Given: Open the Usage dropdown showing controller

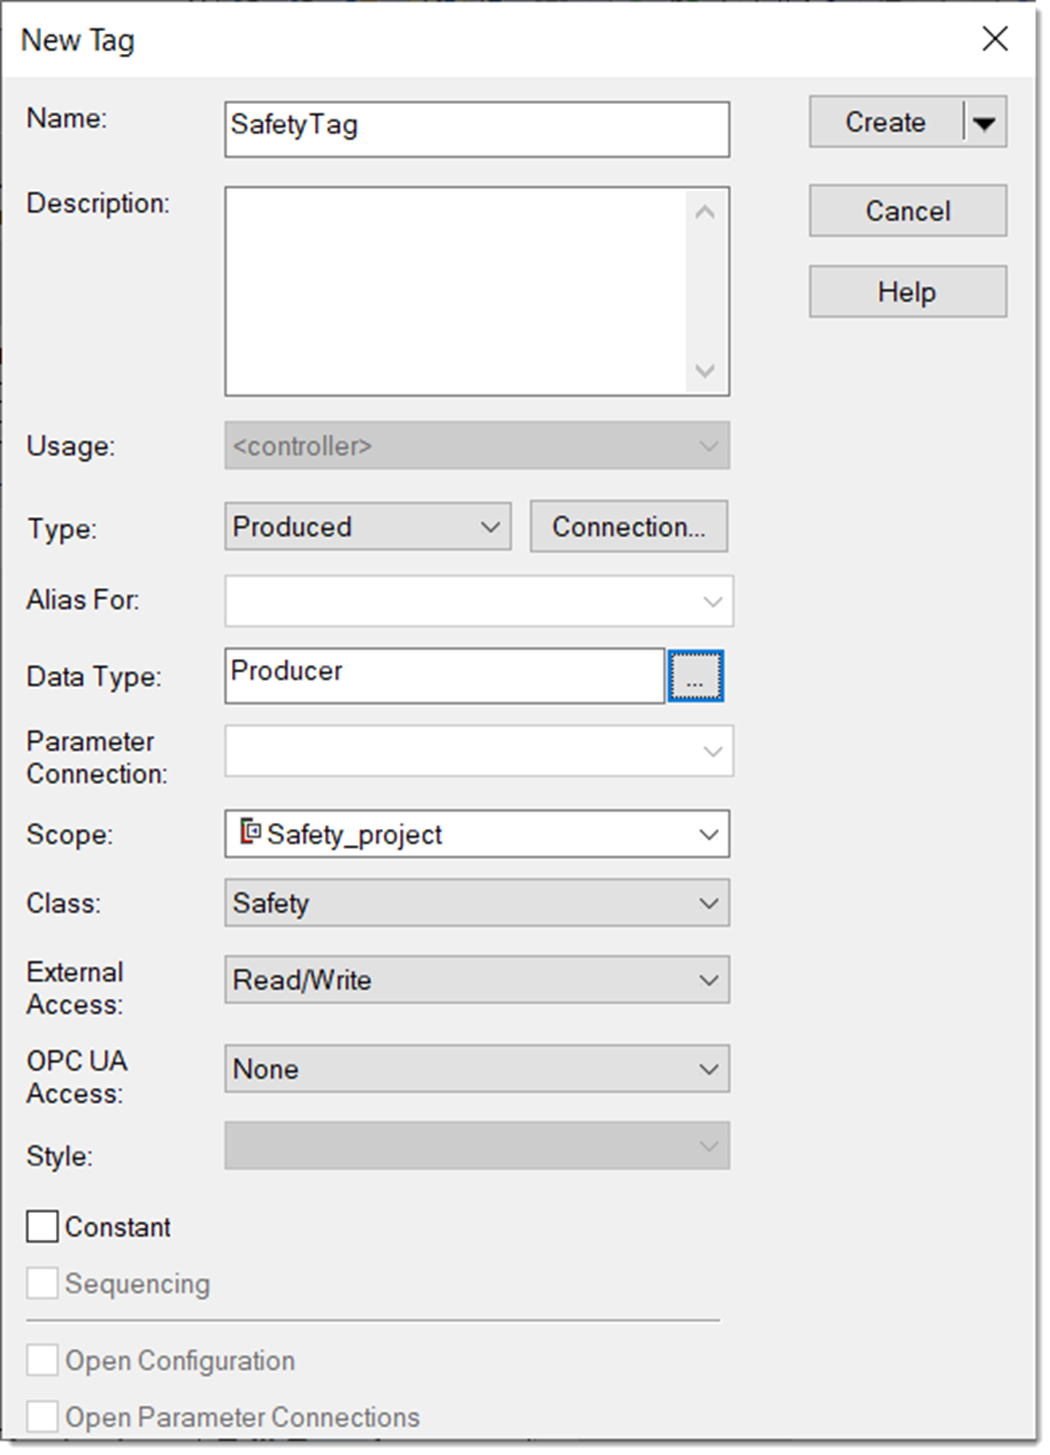Looking at the screenshot, I should [x=477, y=446].
